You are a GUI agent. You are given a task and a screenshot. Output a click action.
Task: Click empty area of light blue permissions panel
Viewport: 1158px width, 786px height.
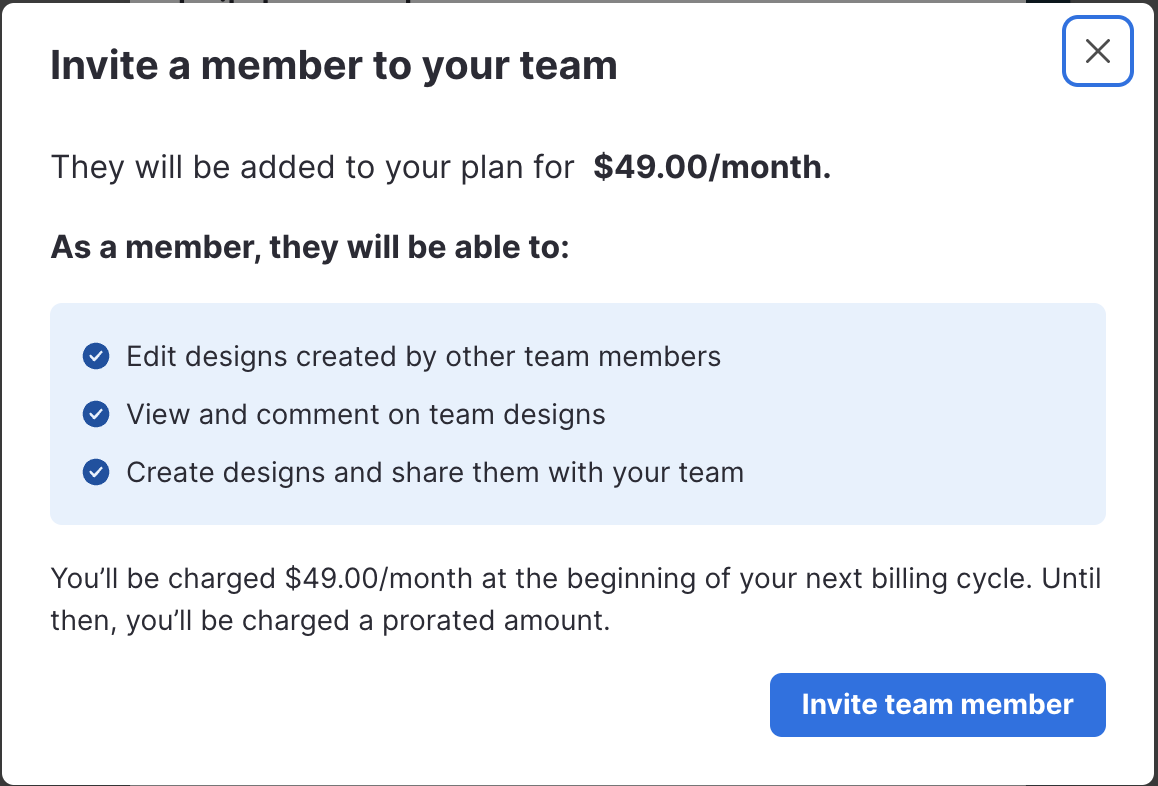tap(923, 414)
